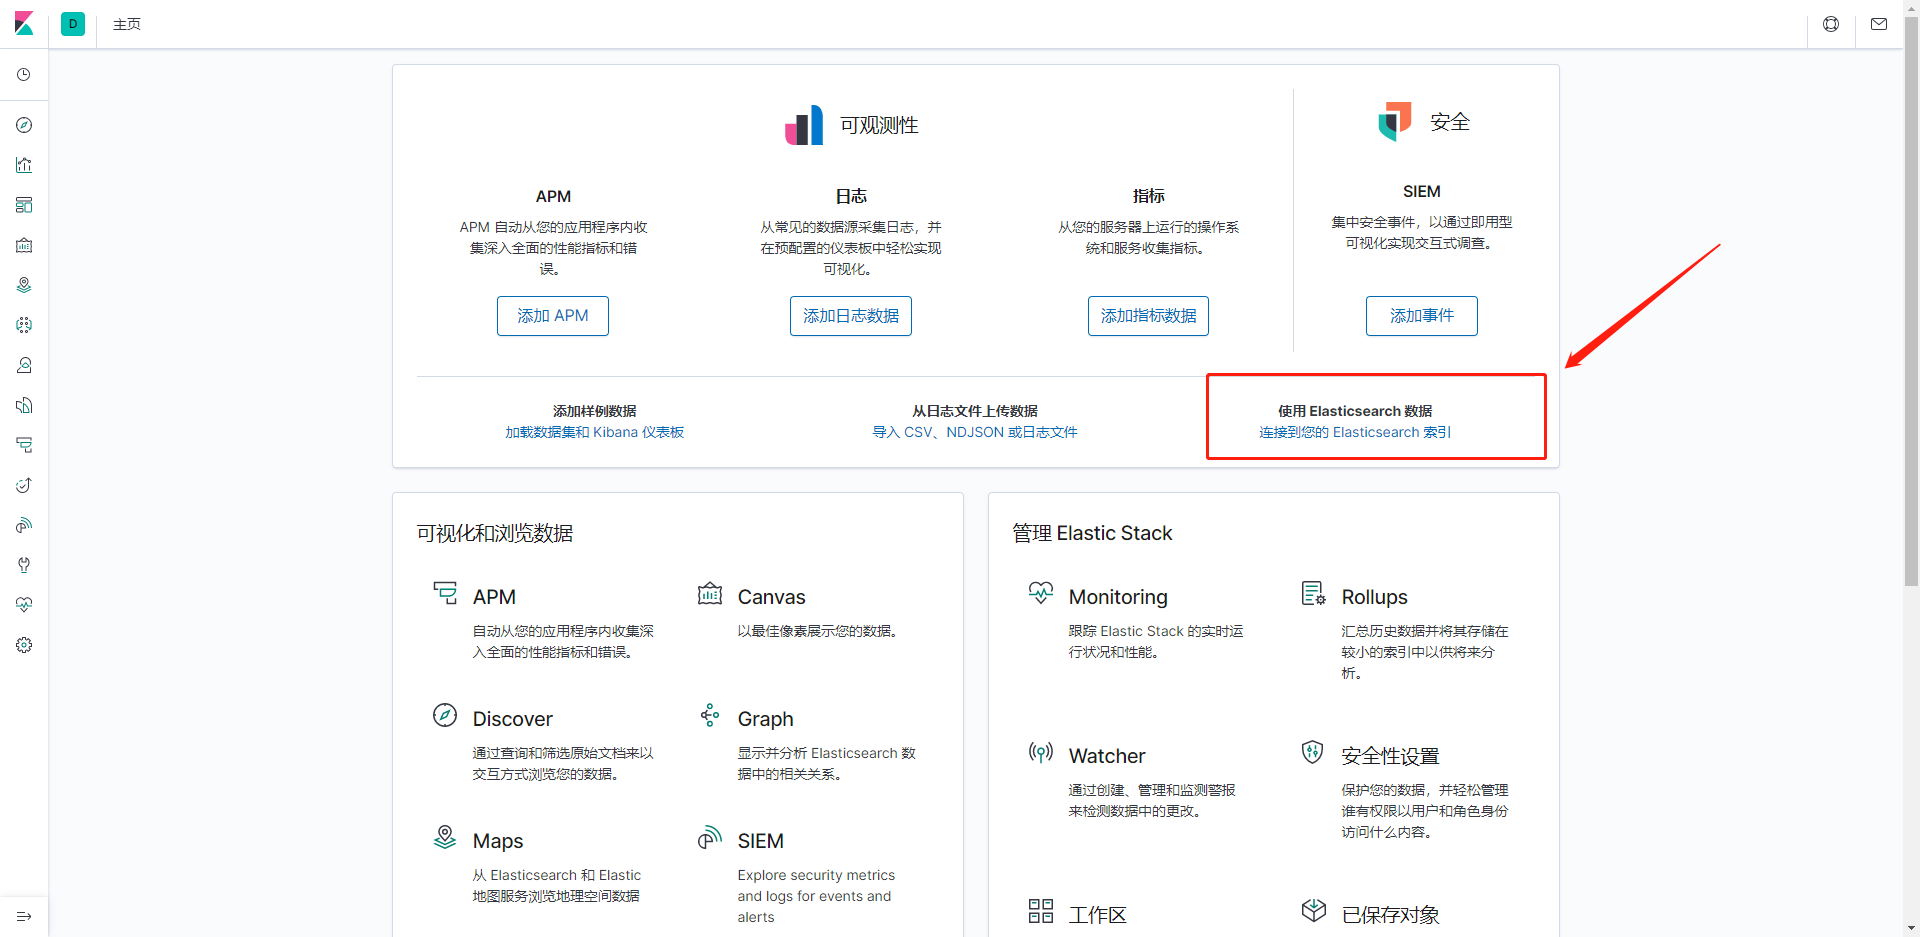Open Logs icon in sidebar

click(x=24, y=405)
